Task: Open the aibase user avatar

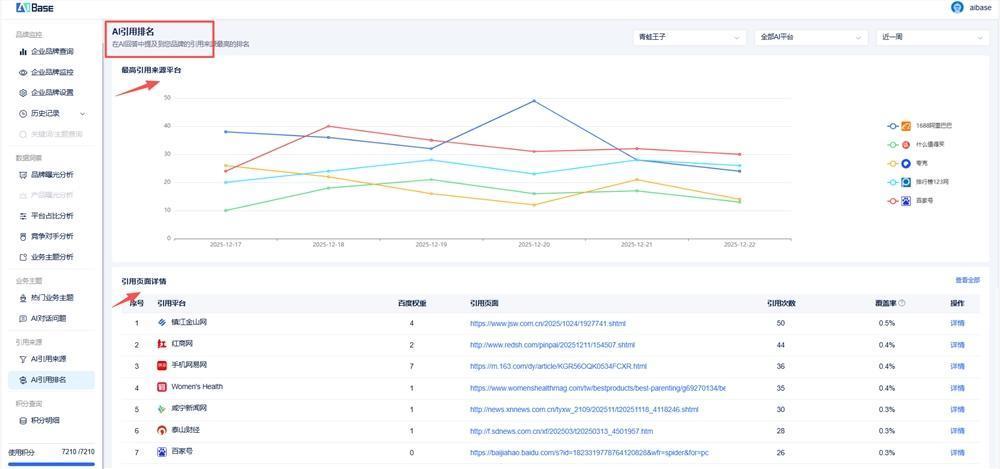Action: pos(958,8)
